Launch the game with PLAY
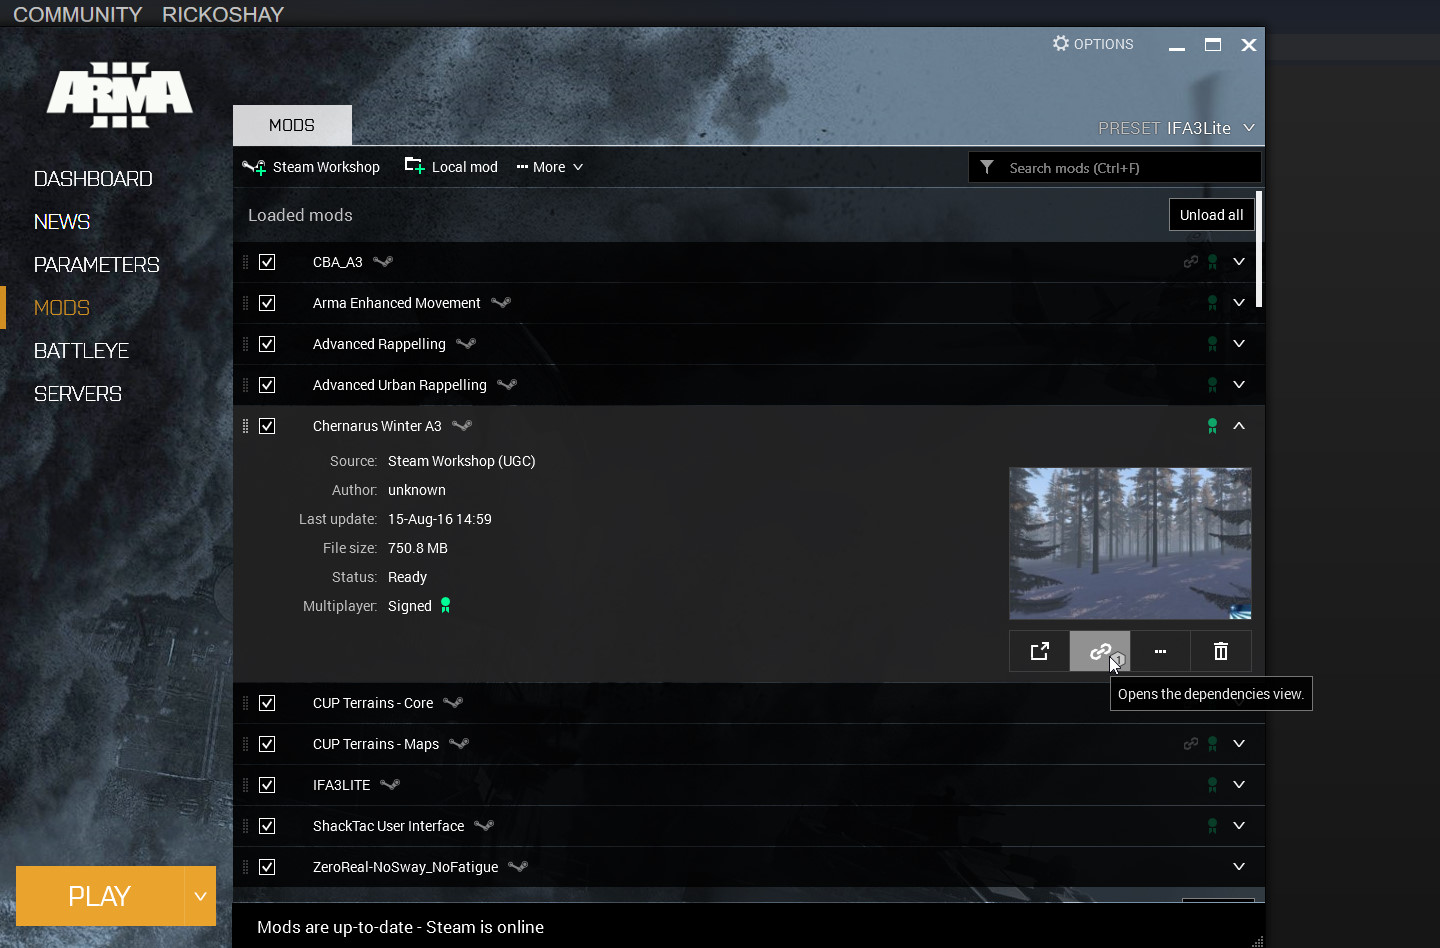 100,896
